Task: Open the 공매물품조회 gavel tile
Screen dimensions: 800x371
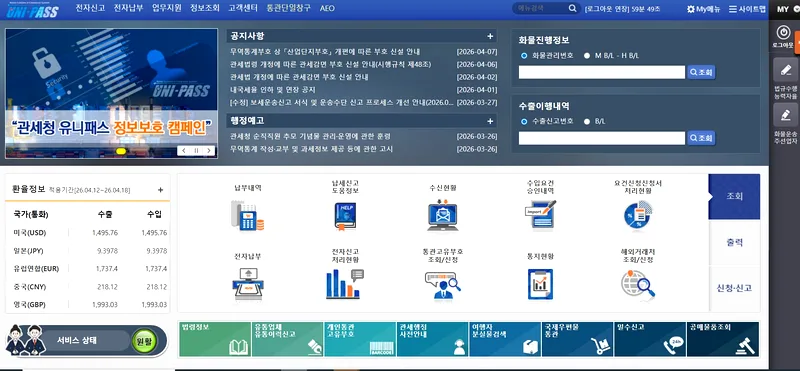Action: click(x=722, y=339)
